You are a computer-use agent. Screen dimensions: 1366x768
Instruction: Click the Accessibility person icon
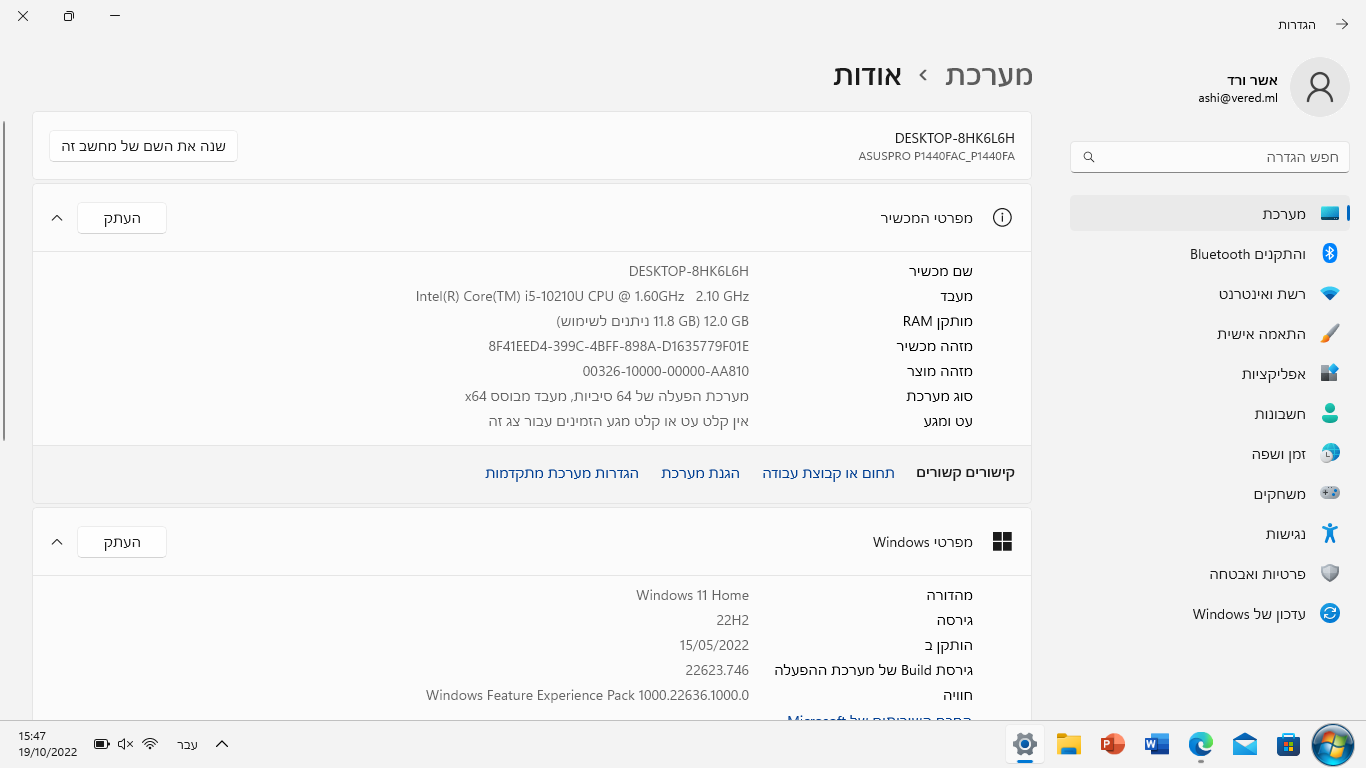pos(1329,533)
